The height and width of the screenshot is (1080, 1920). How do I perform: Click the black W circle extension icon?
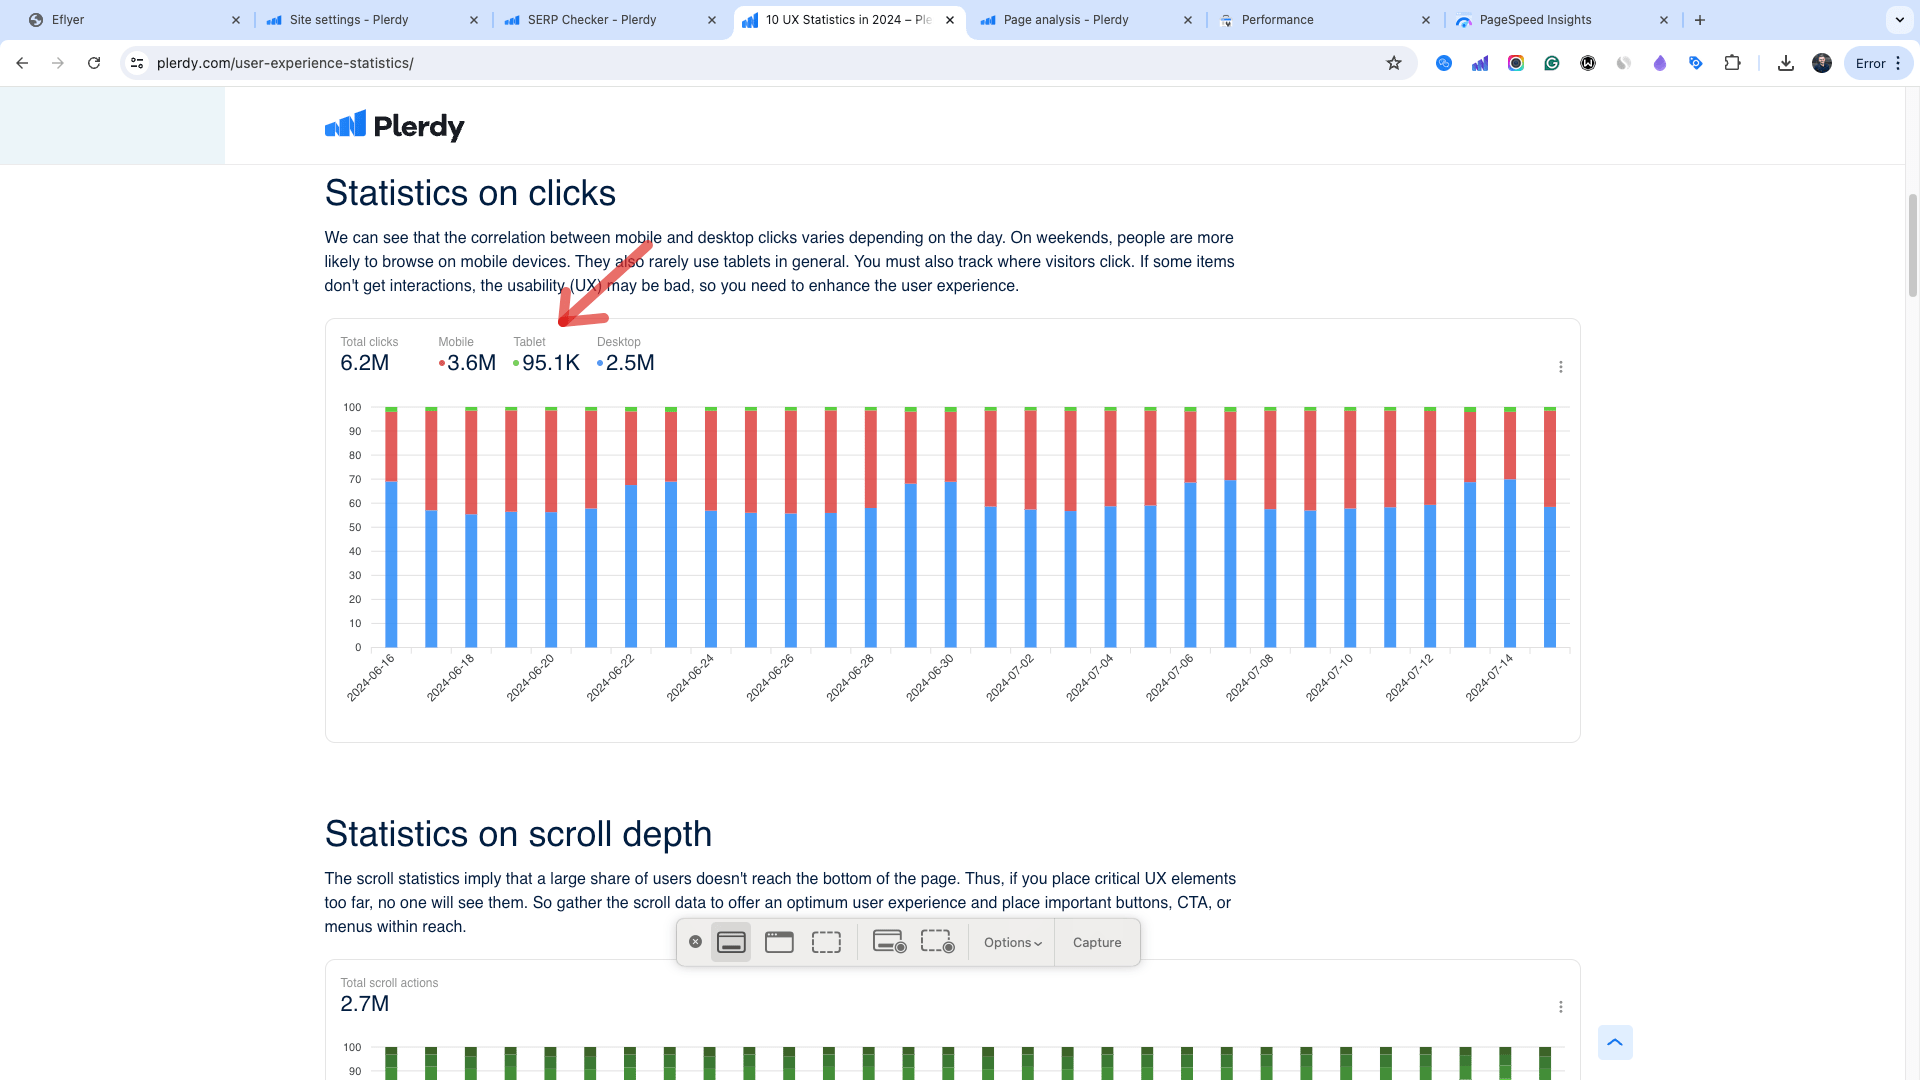pos(1588,63)
